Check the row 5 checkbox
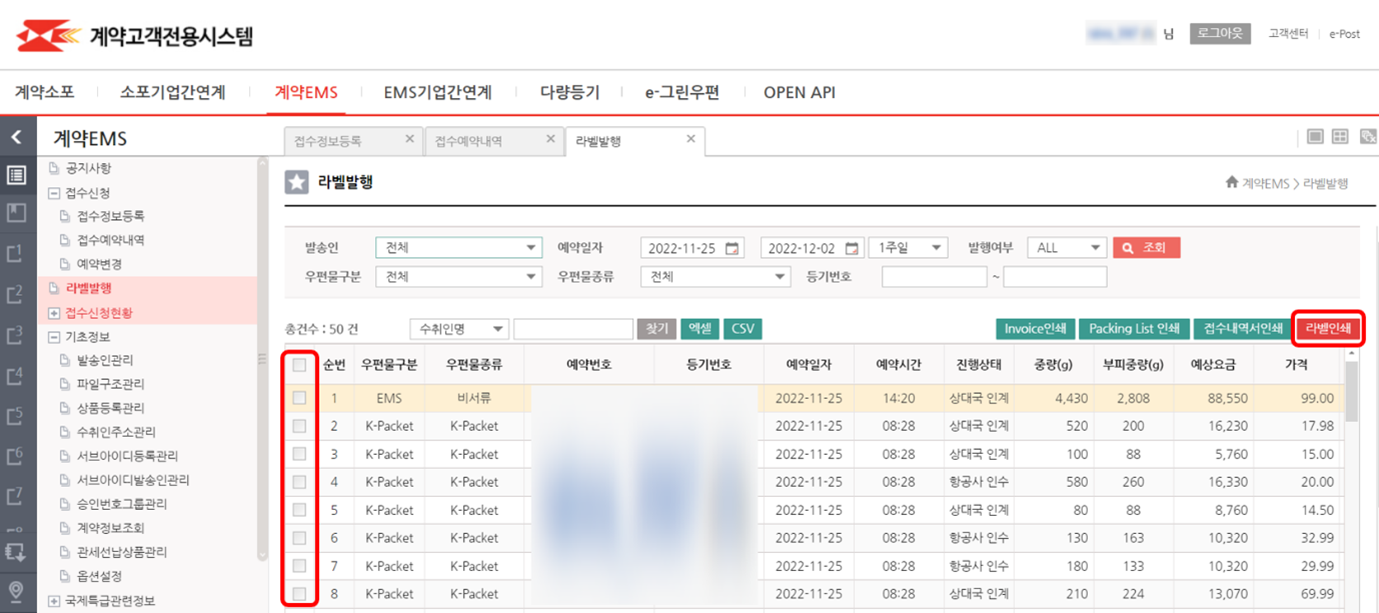Screen dimensions: 1379x613 [x=299, y=510]
